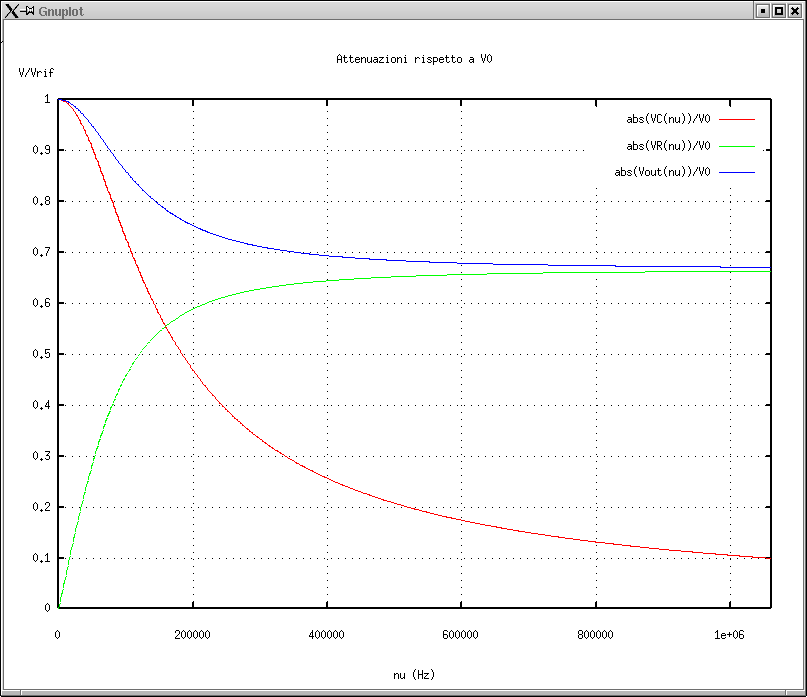807x697 pixels.
Task: Click the red line sample in legend
Action: [x=736, y=119]
